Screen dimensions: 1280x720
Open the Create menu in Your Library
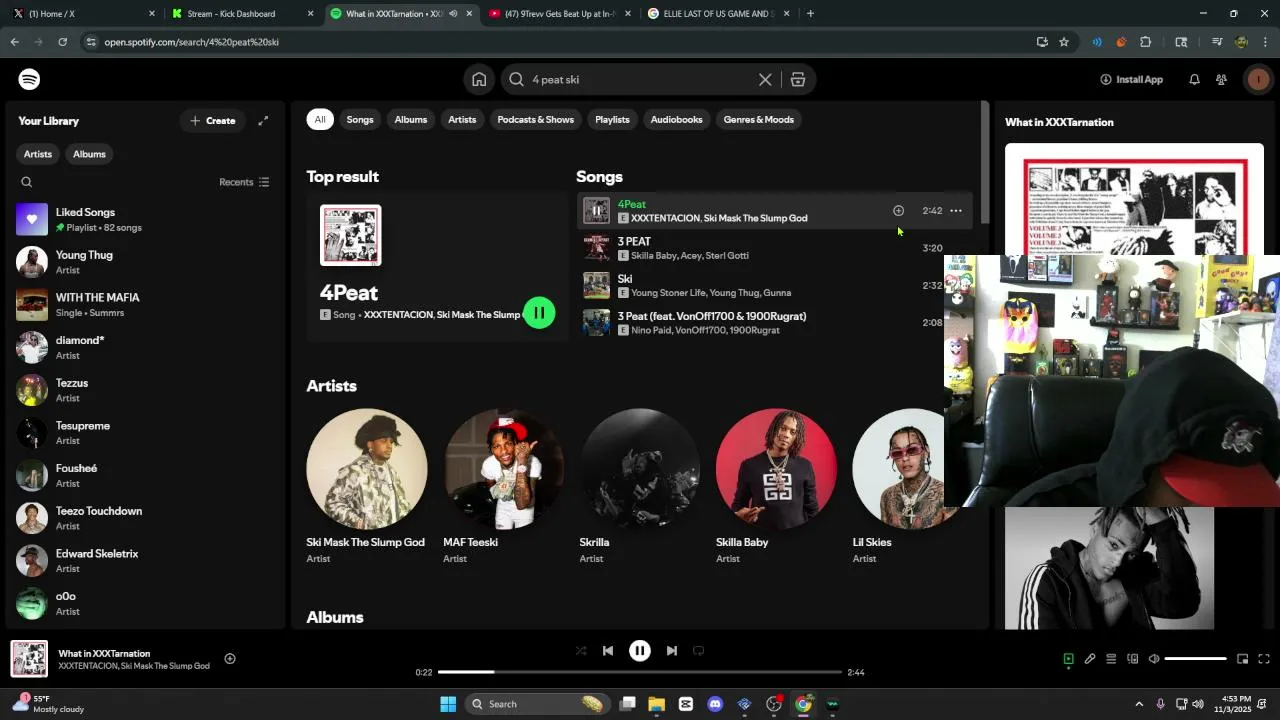coord(213,121)
